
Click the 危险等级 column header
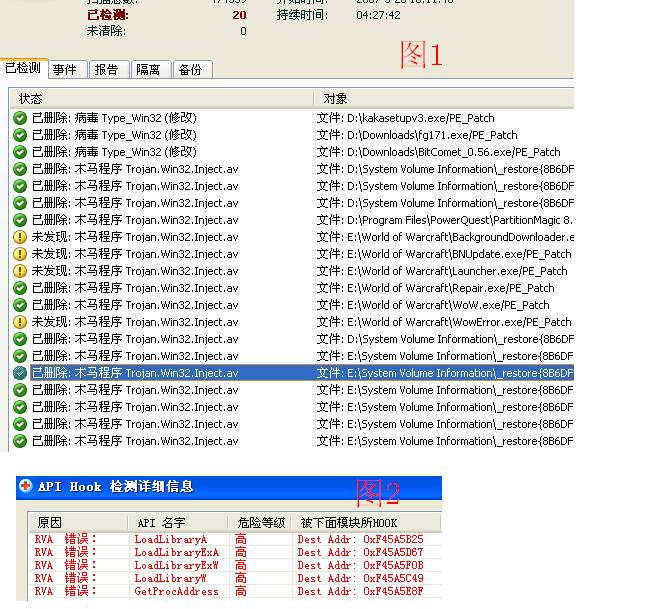click(x=261, y=523)
